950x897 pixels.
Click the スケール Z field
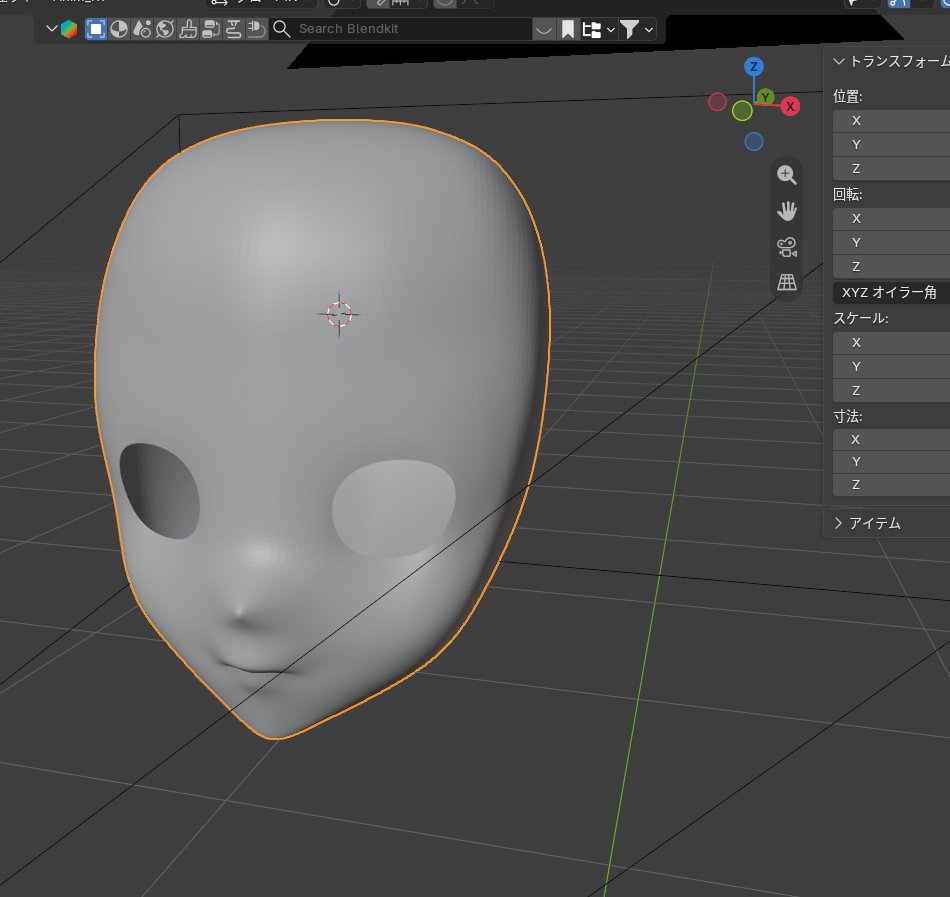pyautogui.click(x=891, y=391)
